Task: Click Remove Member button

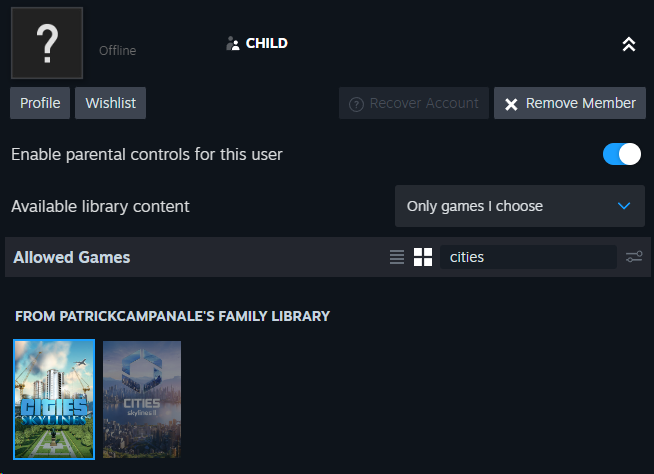Action: [569, 103]
